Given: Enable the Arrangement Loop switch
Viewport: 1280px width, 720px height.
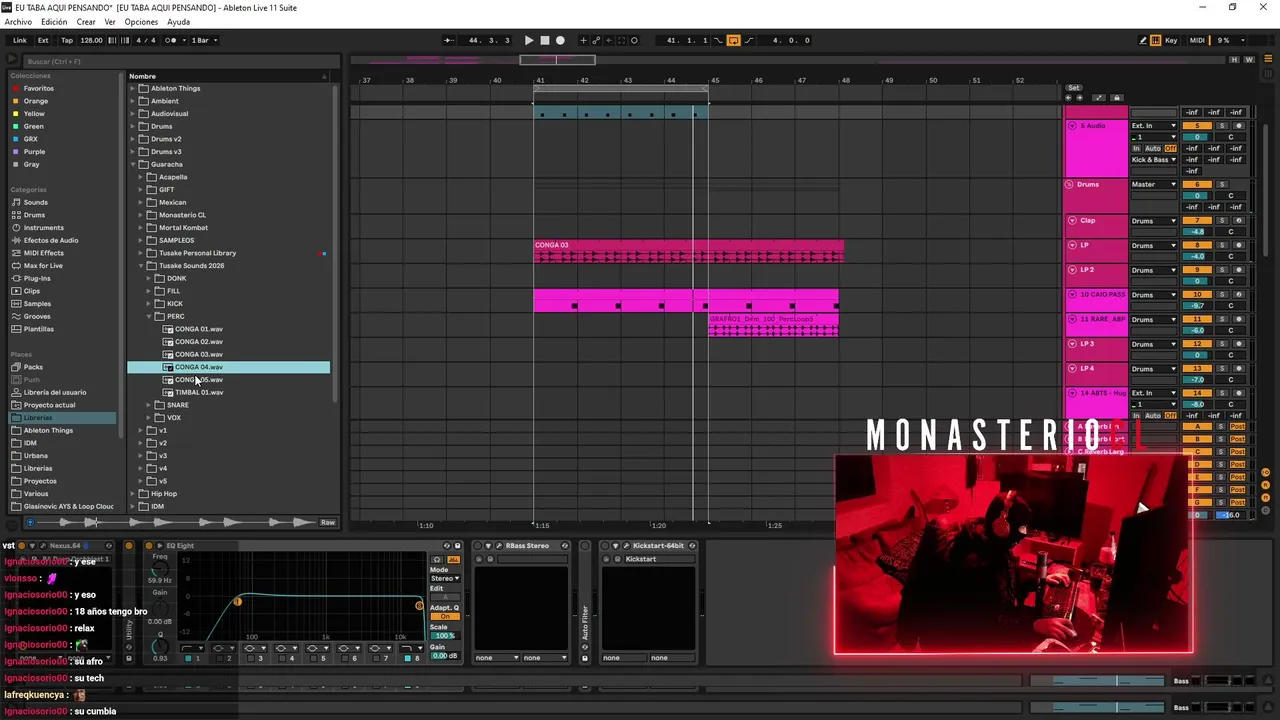Looking at the screenshot, I should pyautogui.click(x=733, y=40).
